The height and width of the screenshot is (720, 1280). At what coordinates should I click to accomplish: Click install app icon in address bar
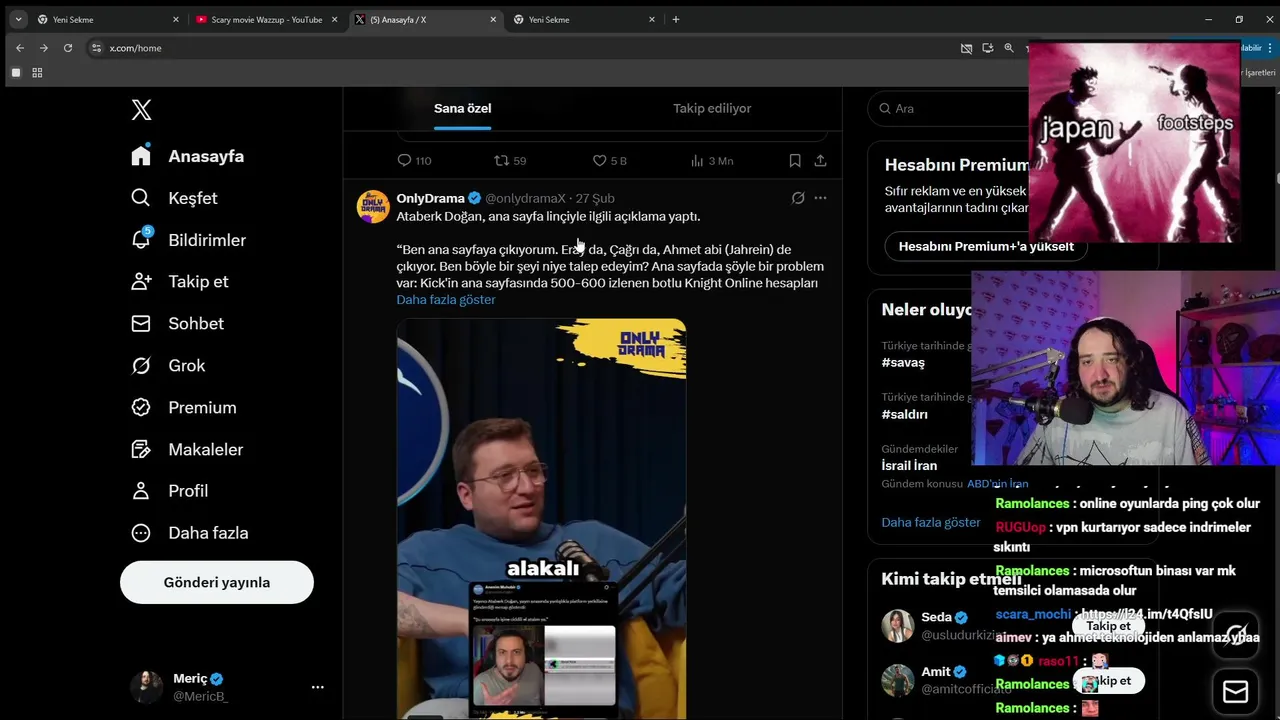pos(988,48)
